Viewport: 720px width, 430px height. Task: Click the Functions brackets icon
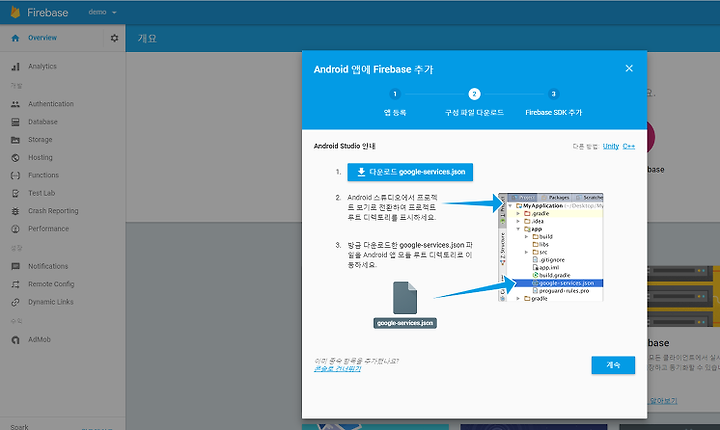(x=15, y=175)
